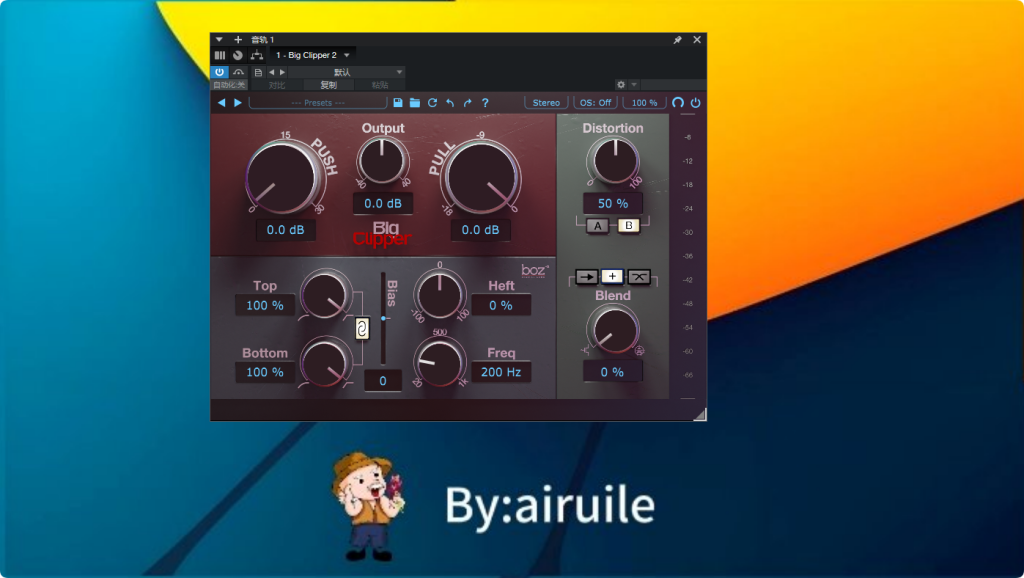Viewport: 1024px width, 578px height.
Task: Click the PUSH 0.0 dB value field
Action: point(285,230)
